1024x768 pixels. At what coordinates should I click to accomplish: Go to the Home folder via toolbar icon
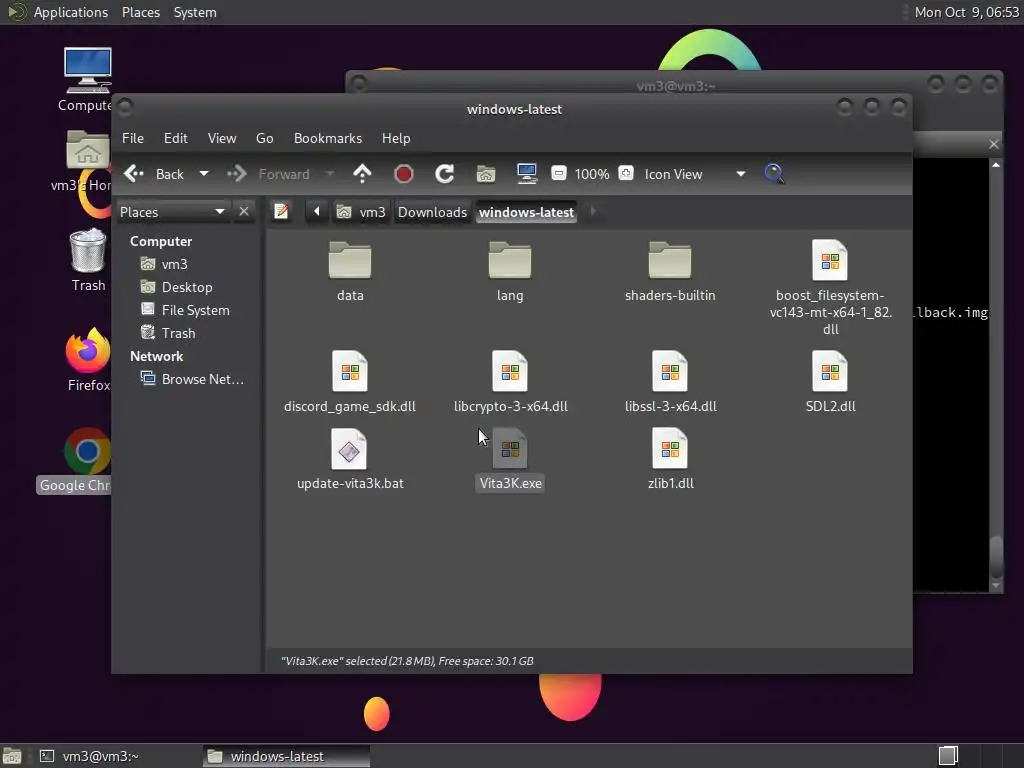click(485, 174)
